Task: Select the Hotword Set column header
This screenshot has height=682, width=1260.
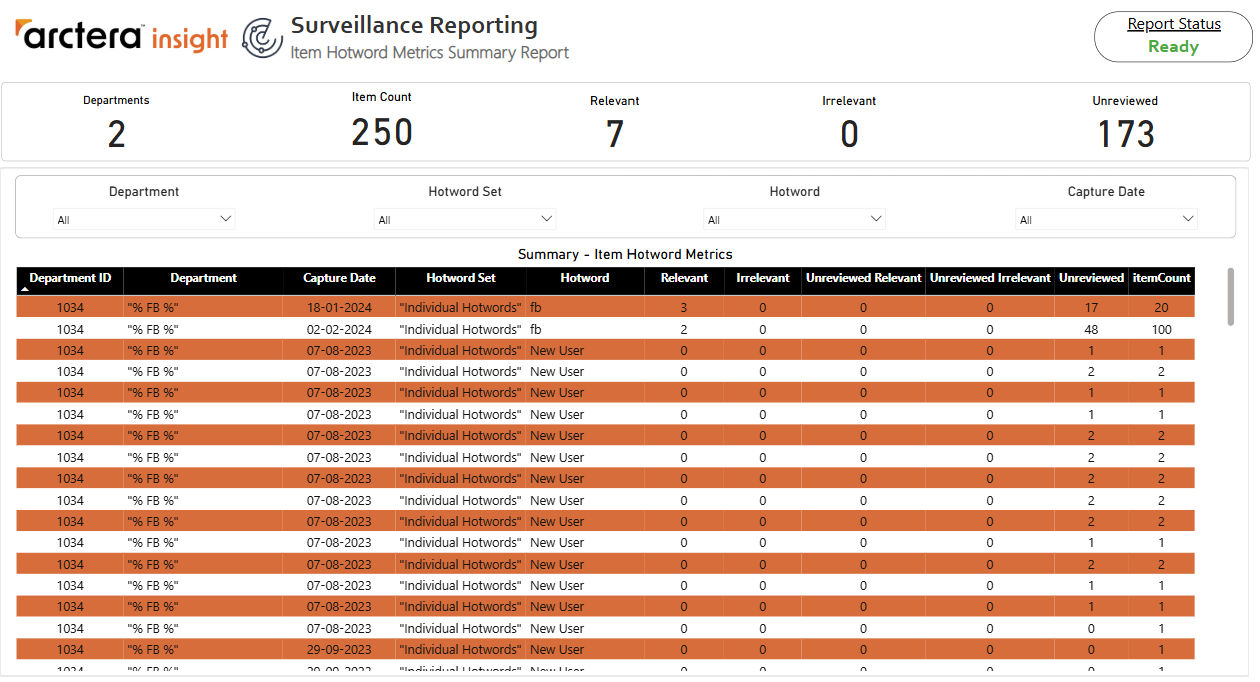Action: 461,278
